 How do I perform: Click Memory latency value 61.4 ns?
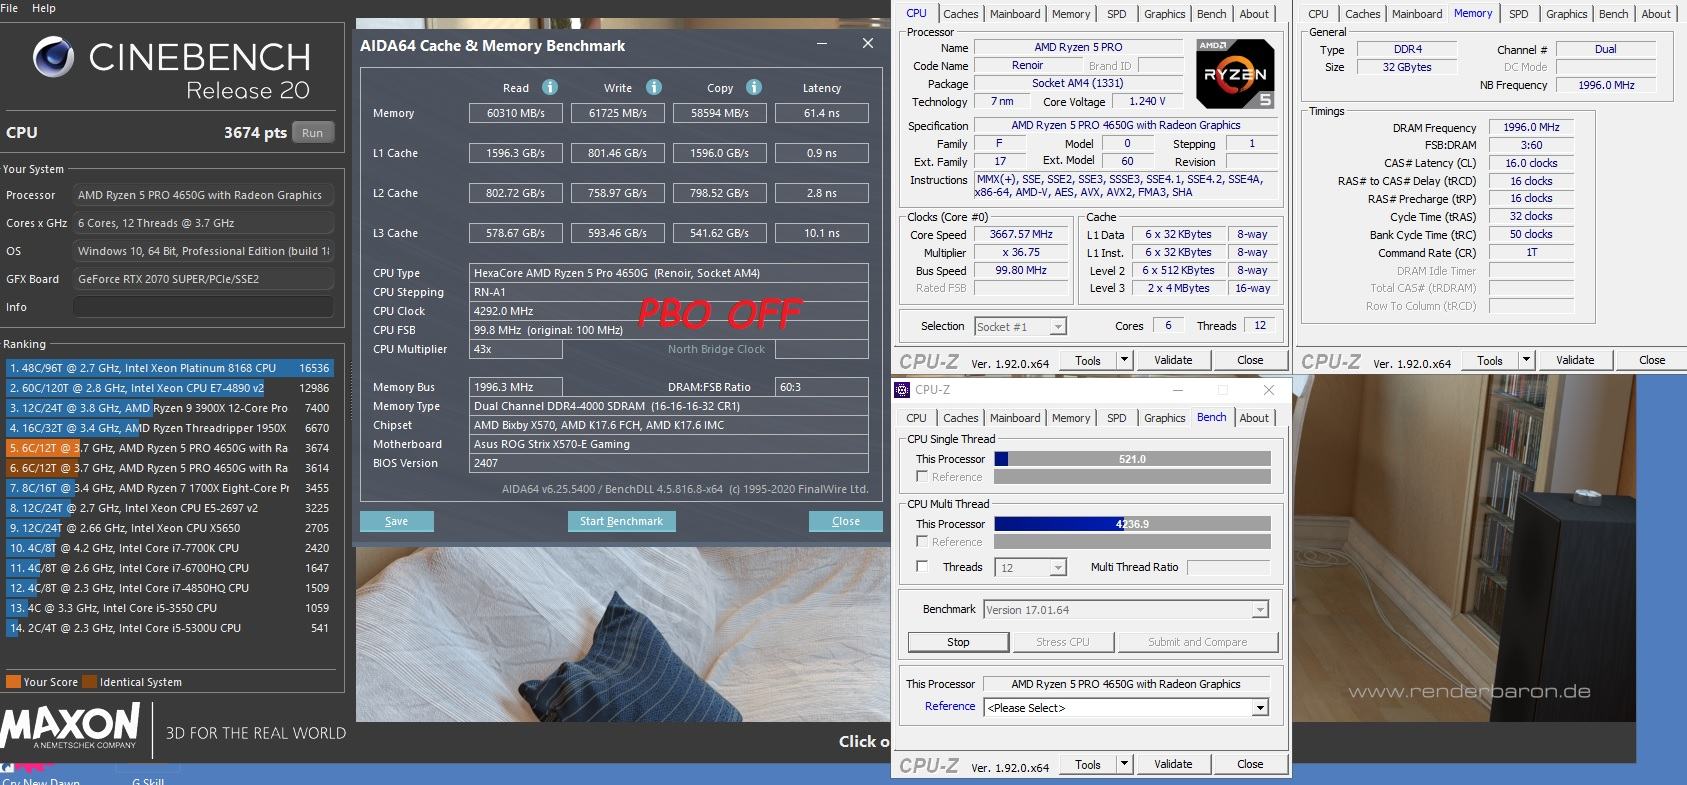(x=822, y=113)
